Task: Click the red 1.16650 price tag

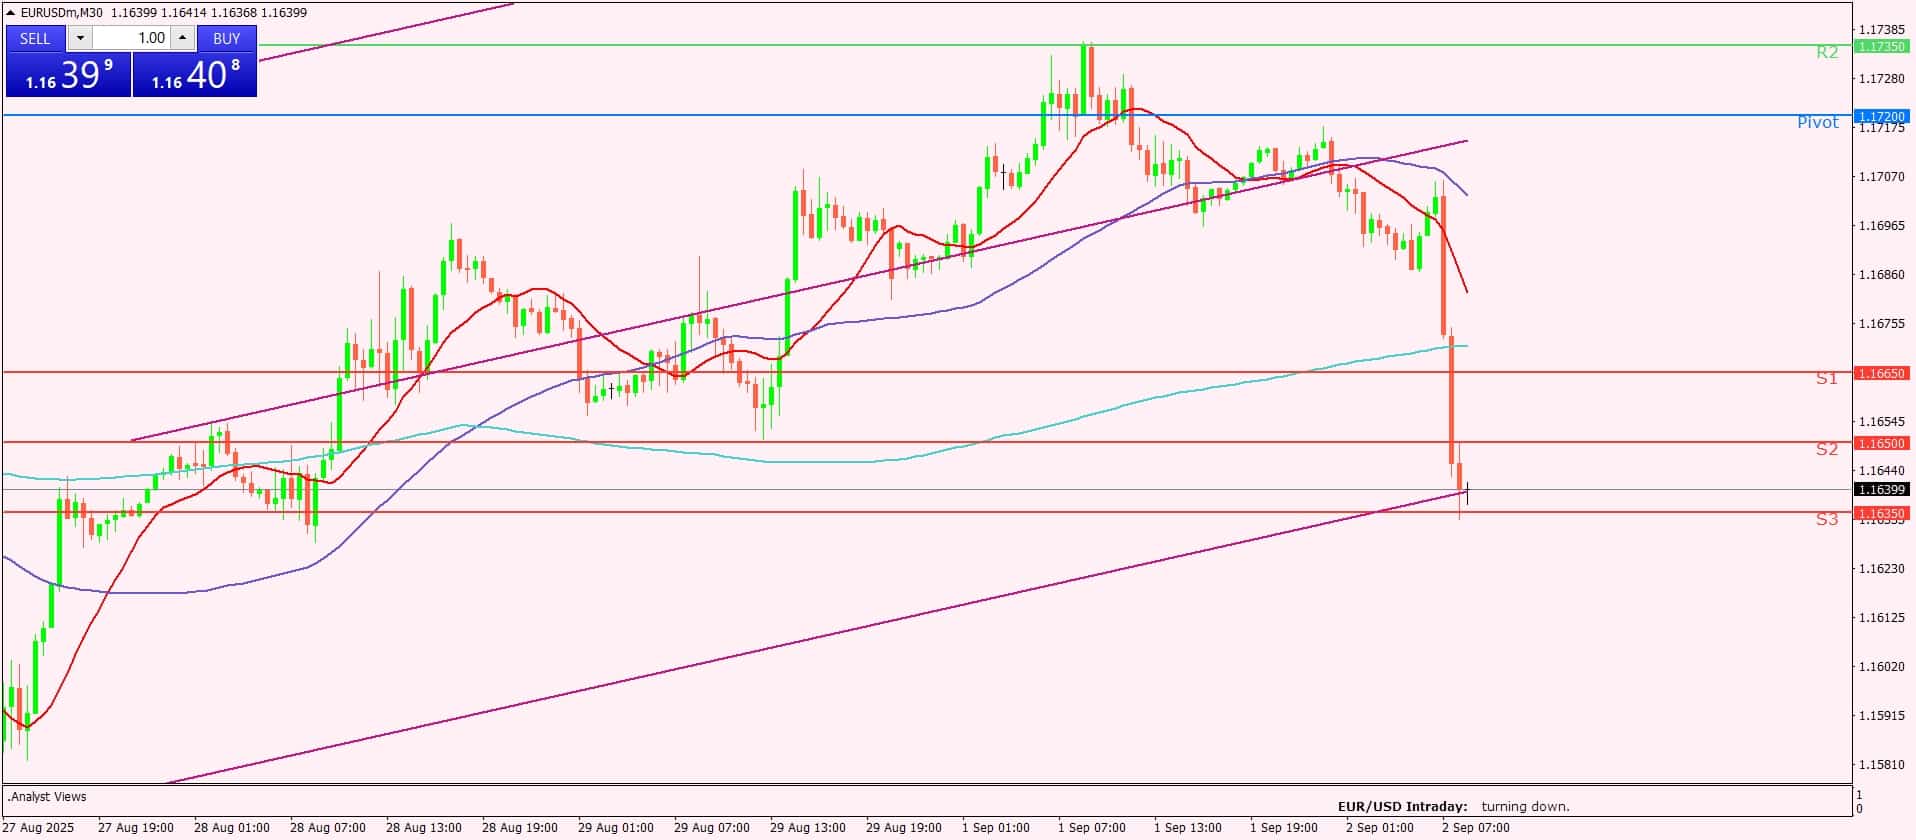Action: (1882, 373)
